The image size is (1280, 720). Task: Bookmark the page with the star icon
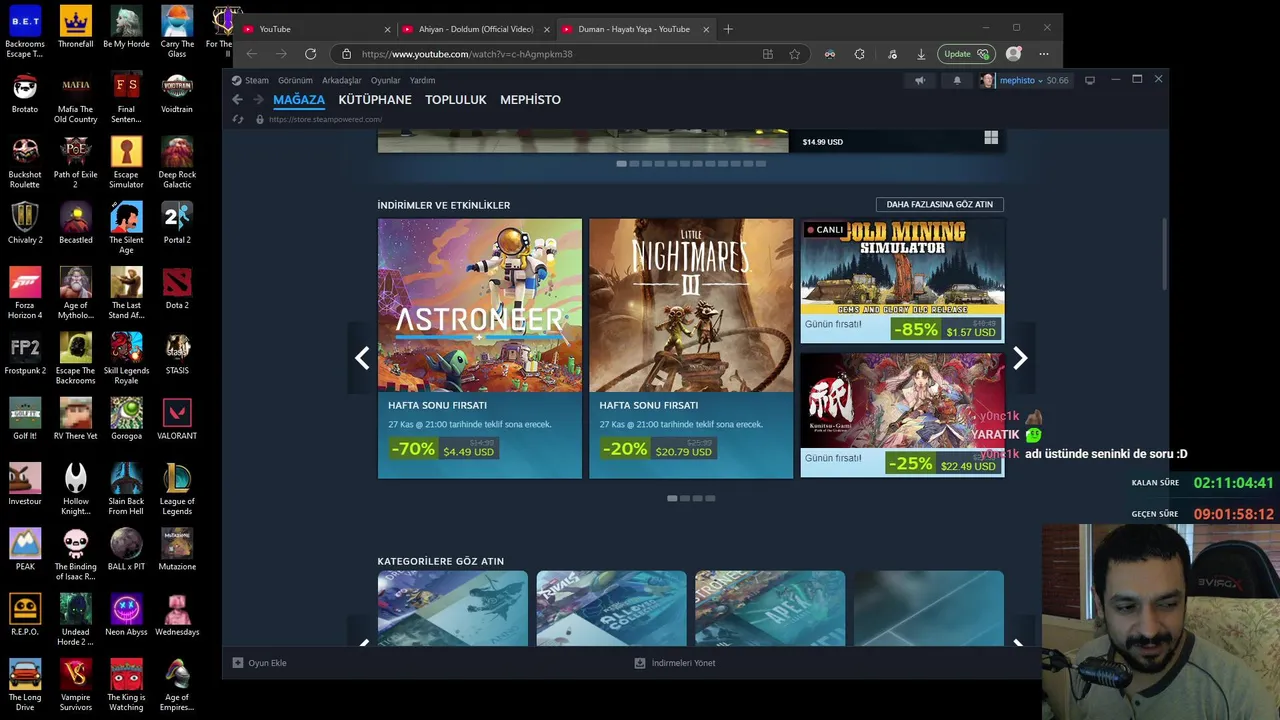(x=795, y=54)
